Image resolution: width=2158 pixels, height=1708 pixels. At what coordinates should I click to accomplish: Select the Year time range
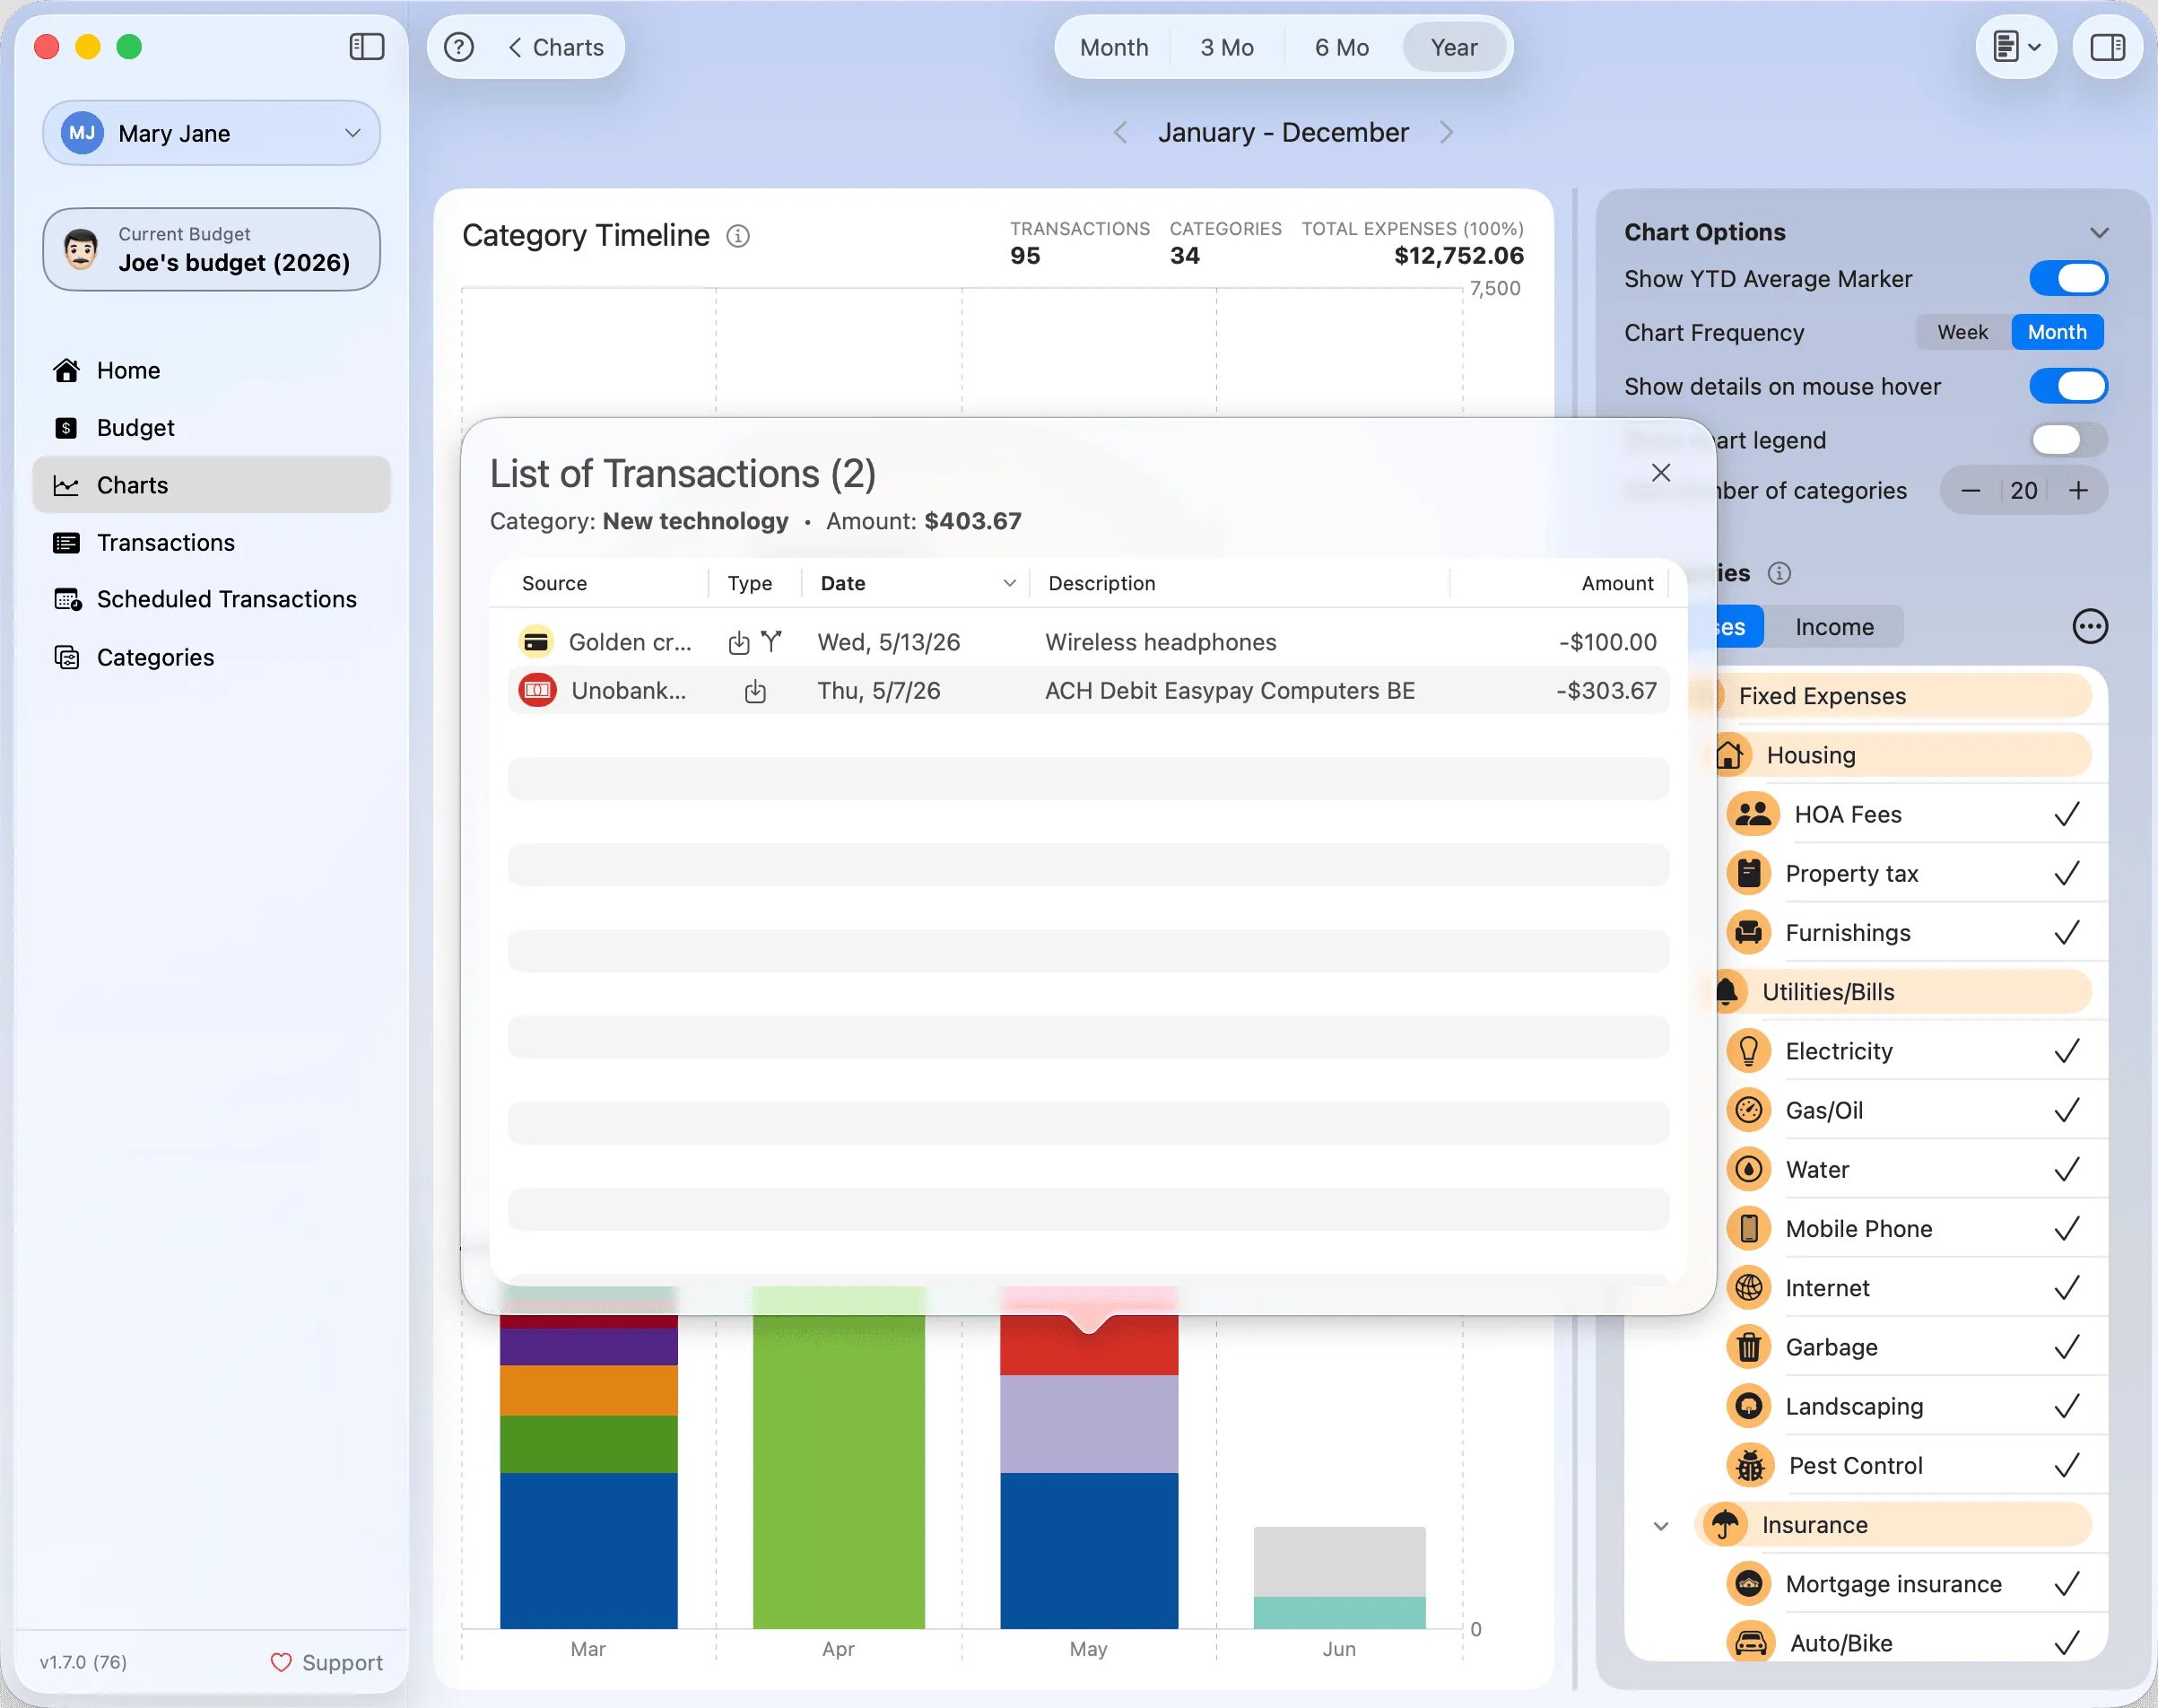click(x=1454, y=47)
